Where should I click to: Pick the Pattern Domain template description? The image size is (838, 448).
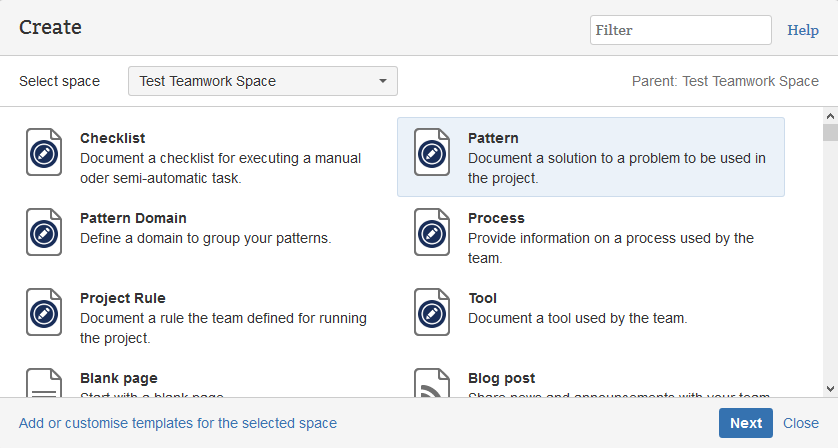tap(205, 238)
